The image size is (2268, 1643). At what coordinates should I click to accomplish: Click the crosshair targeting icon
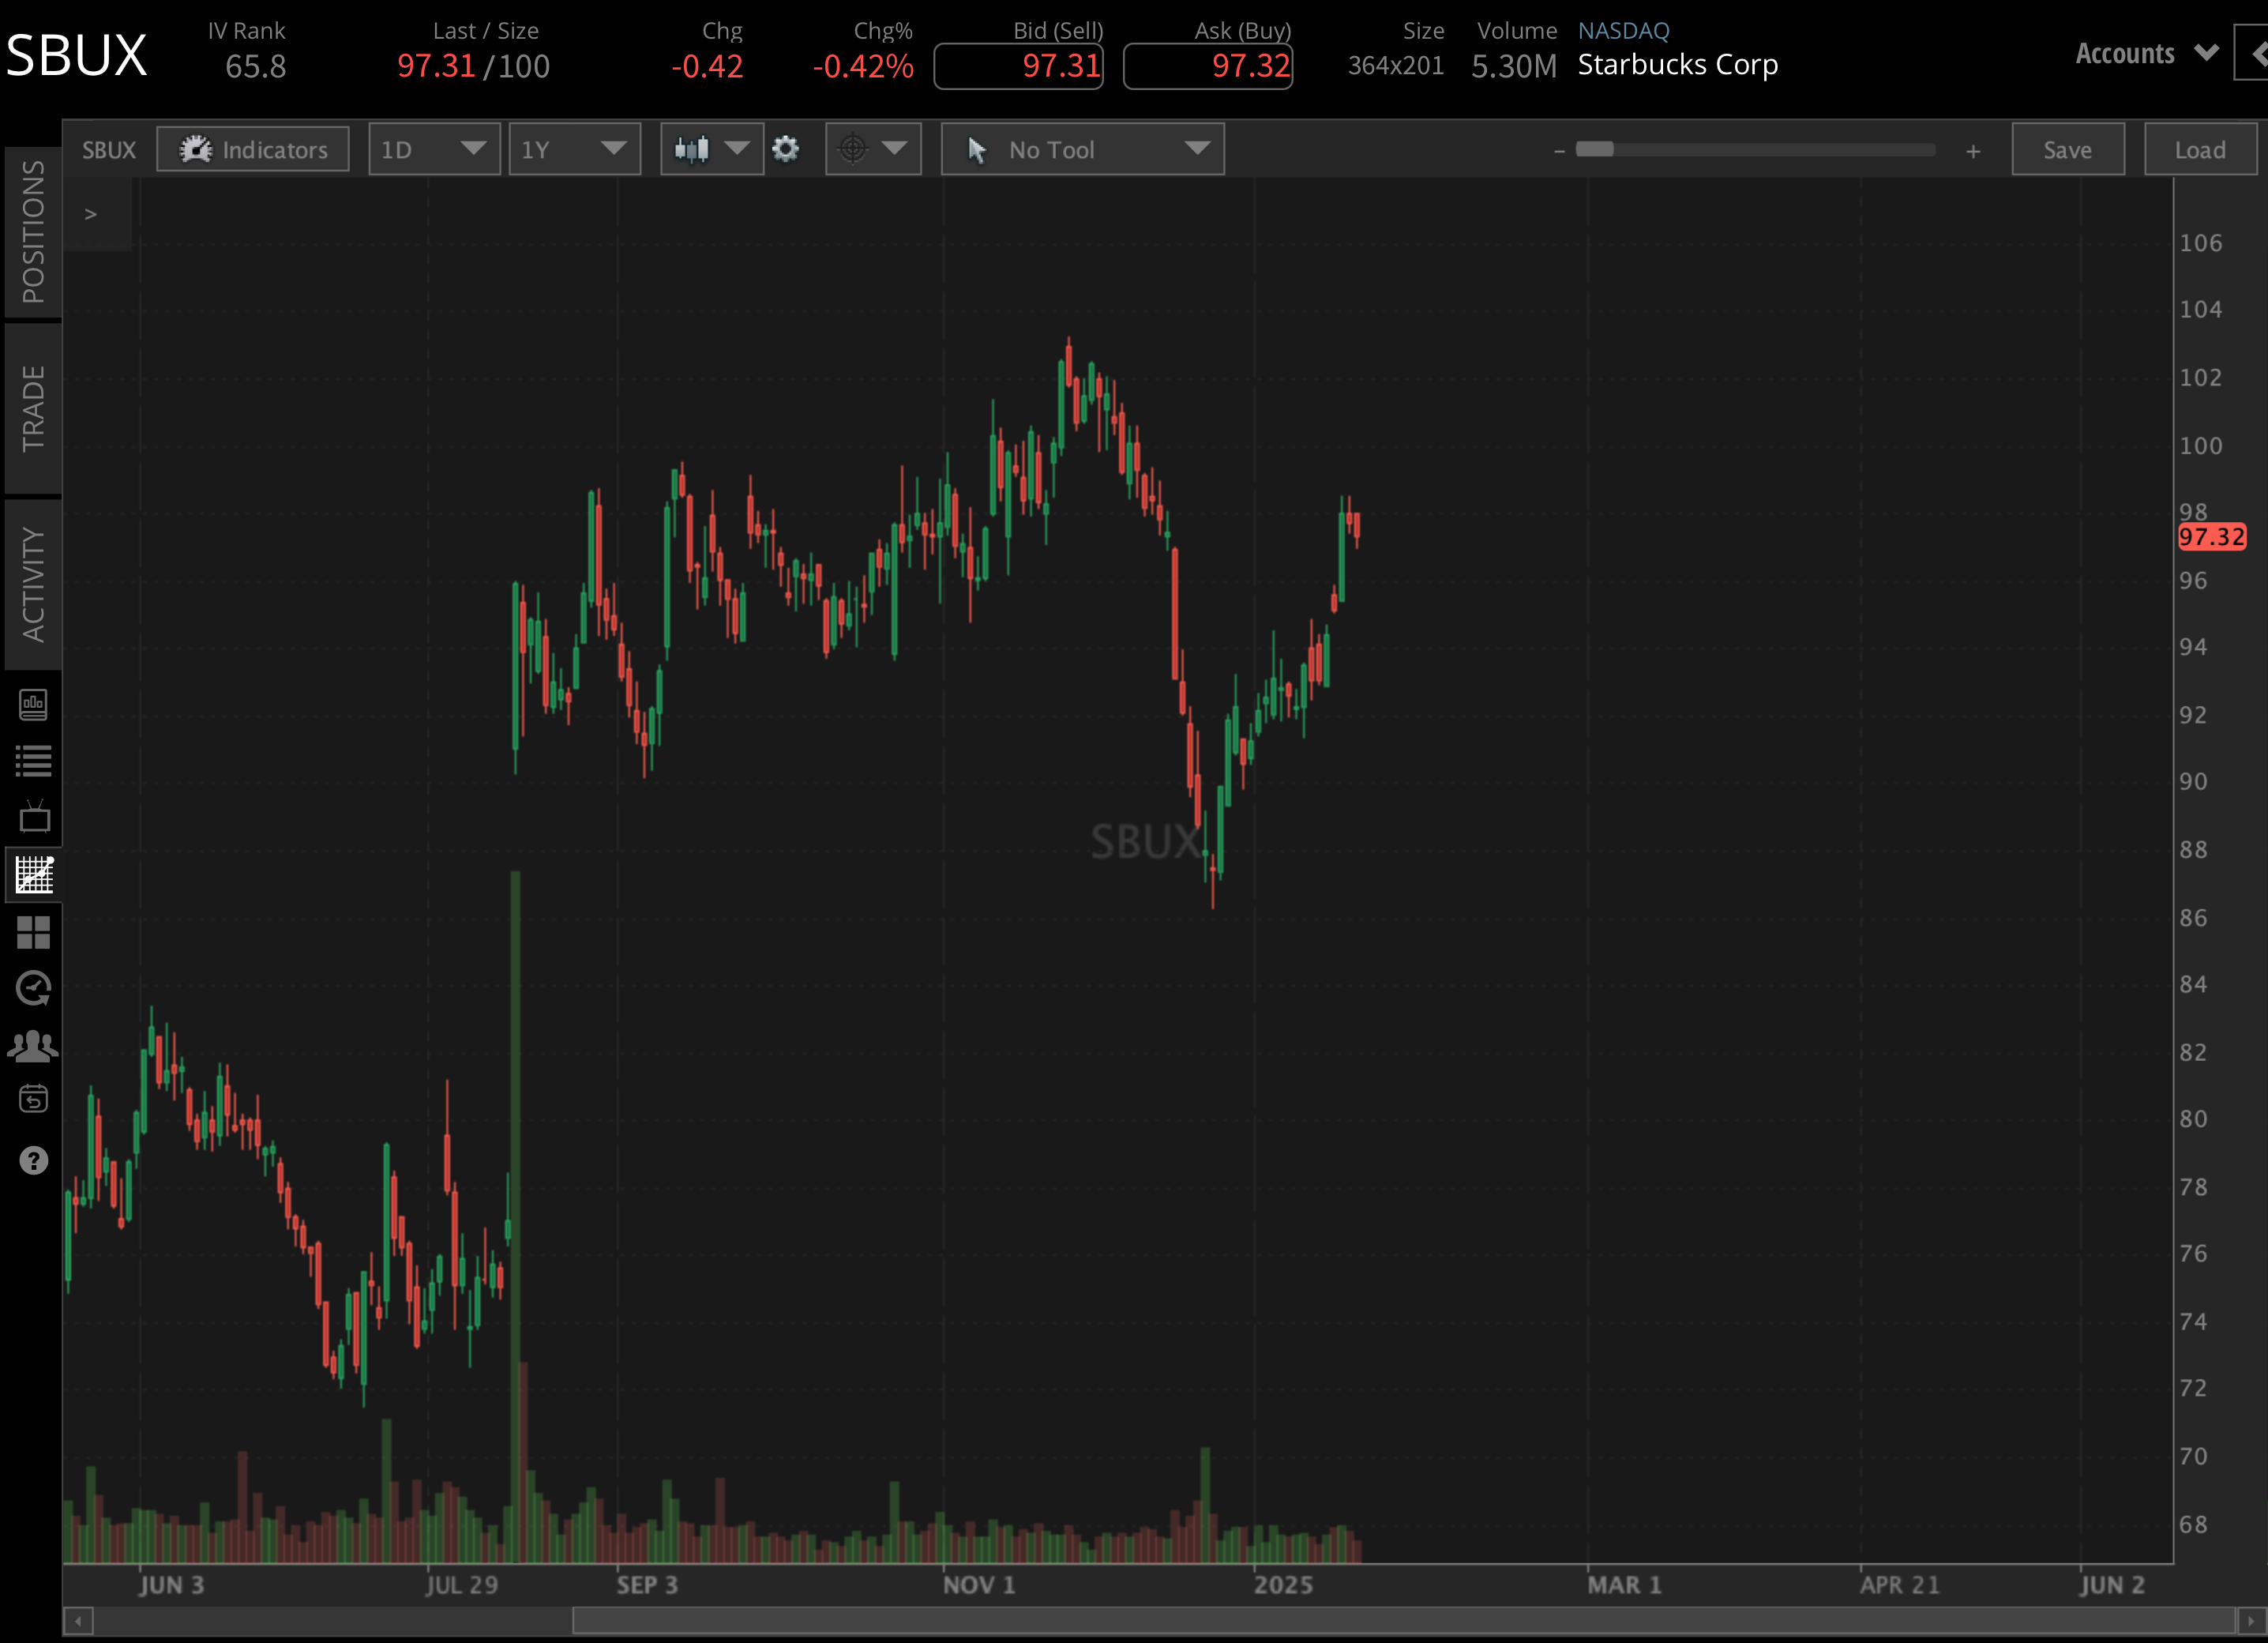(851, 148)
